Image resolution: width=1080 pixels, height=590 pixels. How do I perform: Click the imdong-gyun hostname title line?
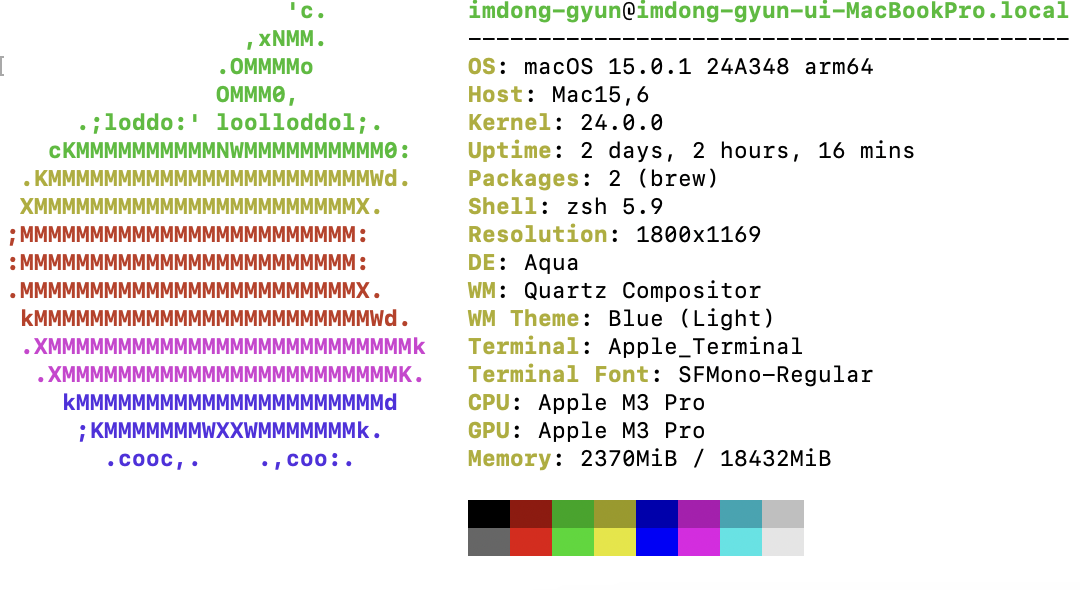(x=768, y=11)
